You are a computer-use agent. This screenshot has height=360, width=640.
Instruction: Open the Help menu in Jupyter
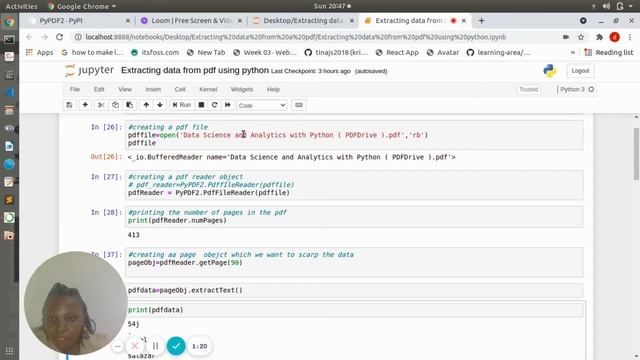[273, 89]
